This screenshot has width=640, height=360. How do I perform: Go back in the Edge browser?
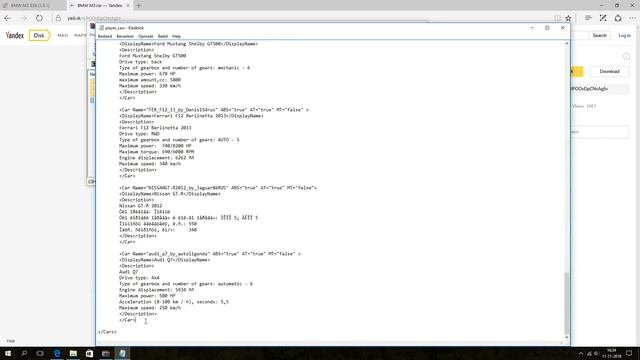8,18
